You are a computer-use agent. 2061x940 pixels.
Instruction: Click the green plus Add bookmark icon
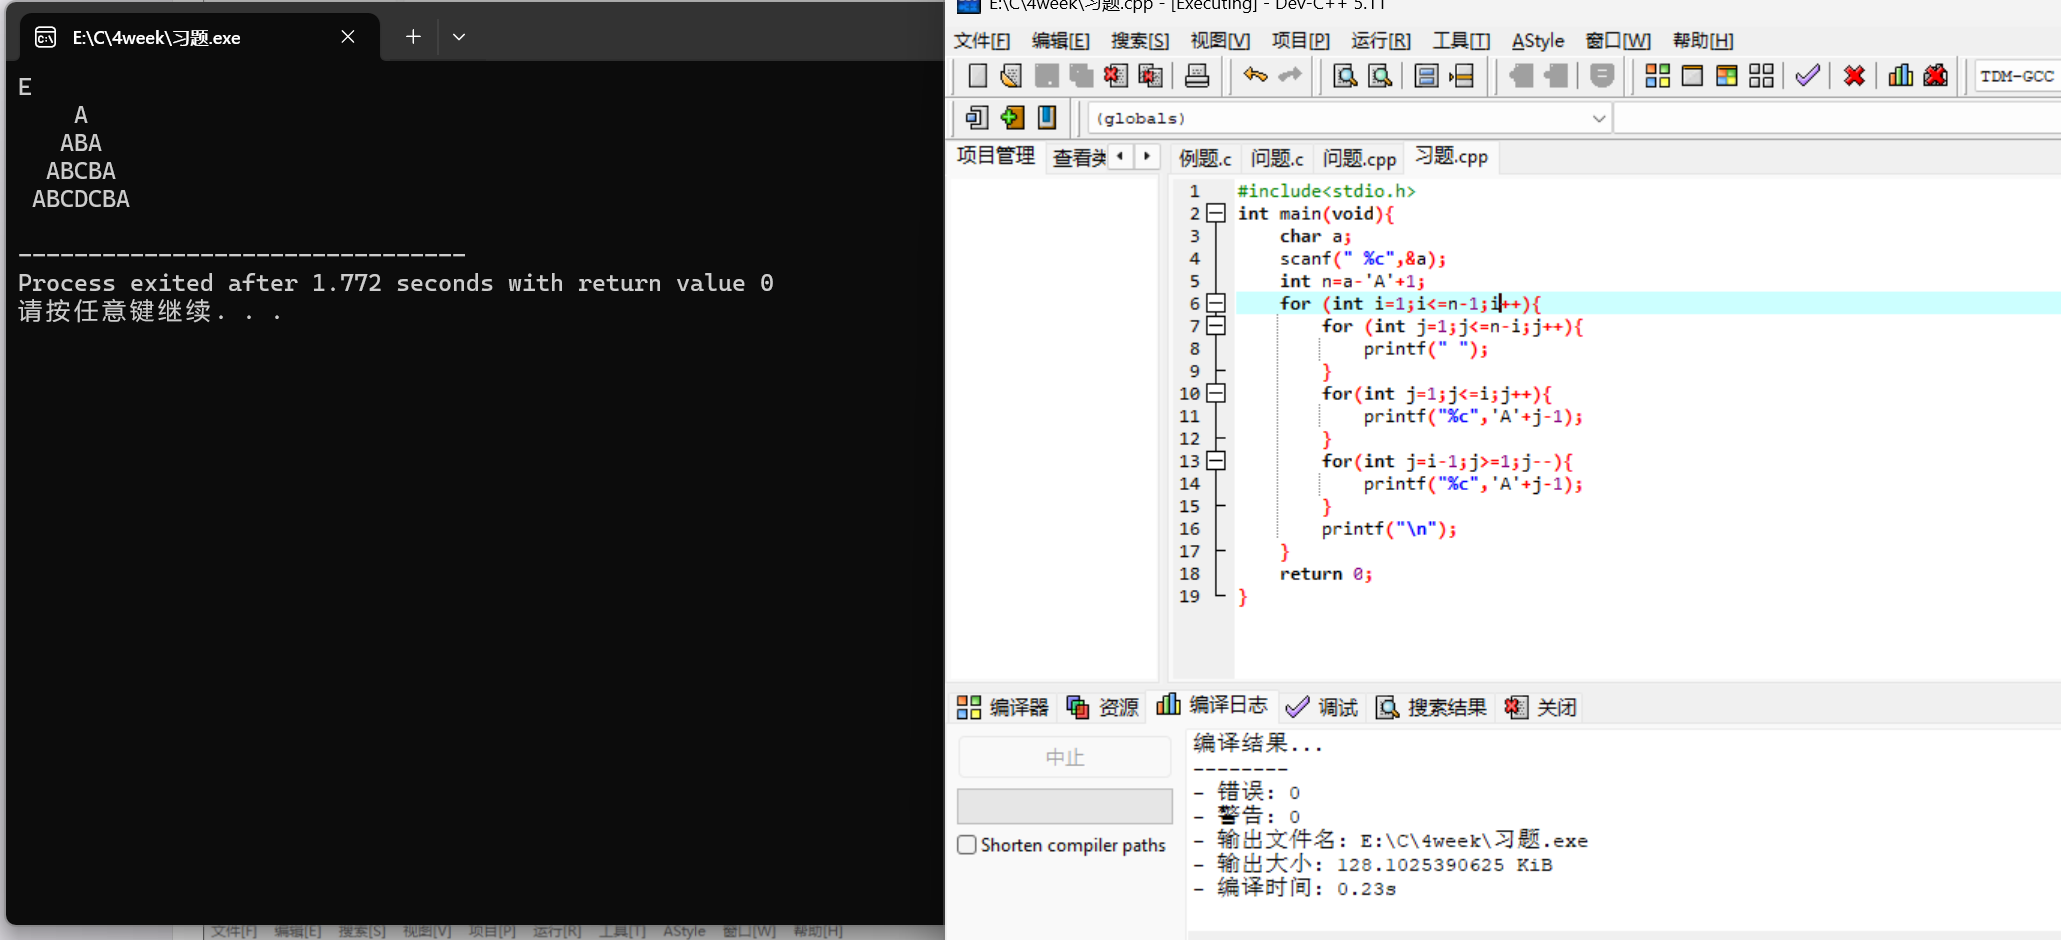point(1013,118)
